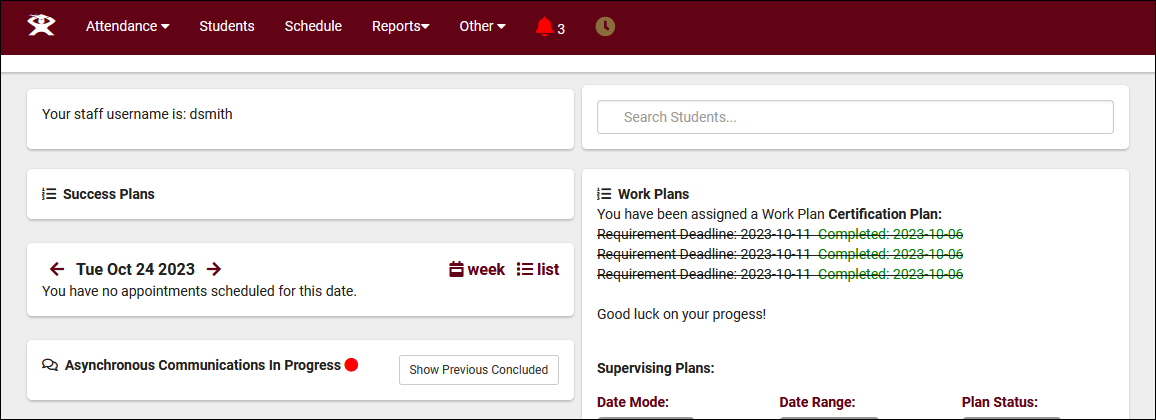Expand the Attendance dropdown menu
This screenshot has width=1156, height=420.
(127, 27)
